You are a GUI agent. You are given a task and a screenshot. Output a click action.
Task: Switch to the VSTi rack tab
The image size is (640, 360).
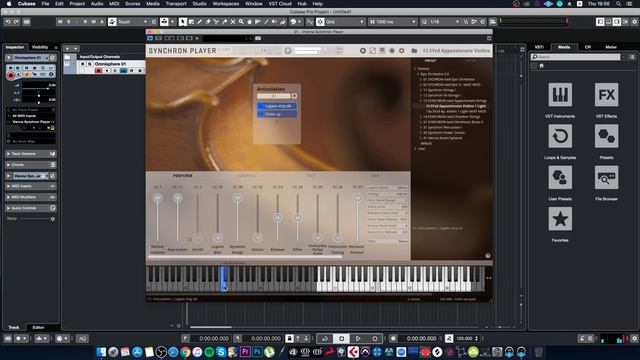tap(539, 47)
